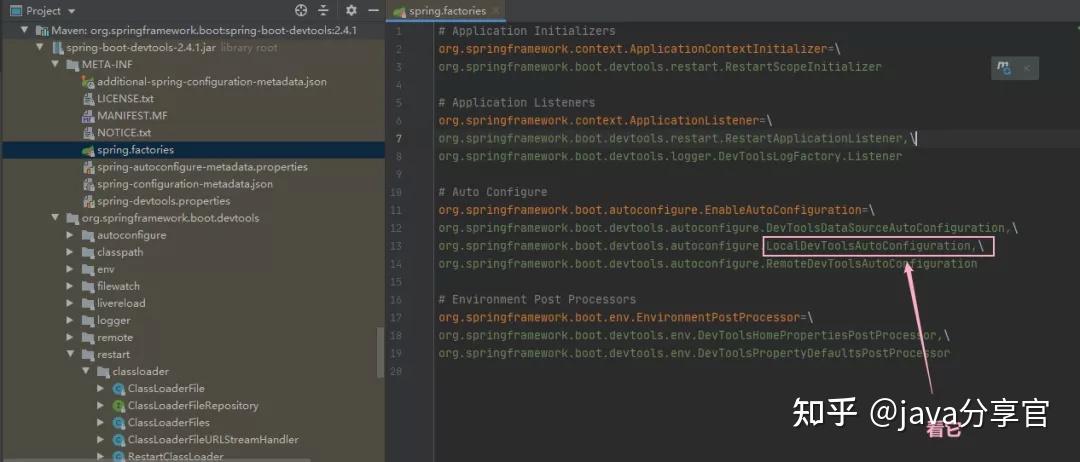This screenshot has width=1080, height=462.
Task: Collapse the META-INF folder
Action: [x=55, y=65]
